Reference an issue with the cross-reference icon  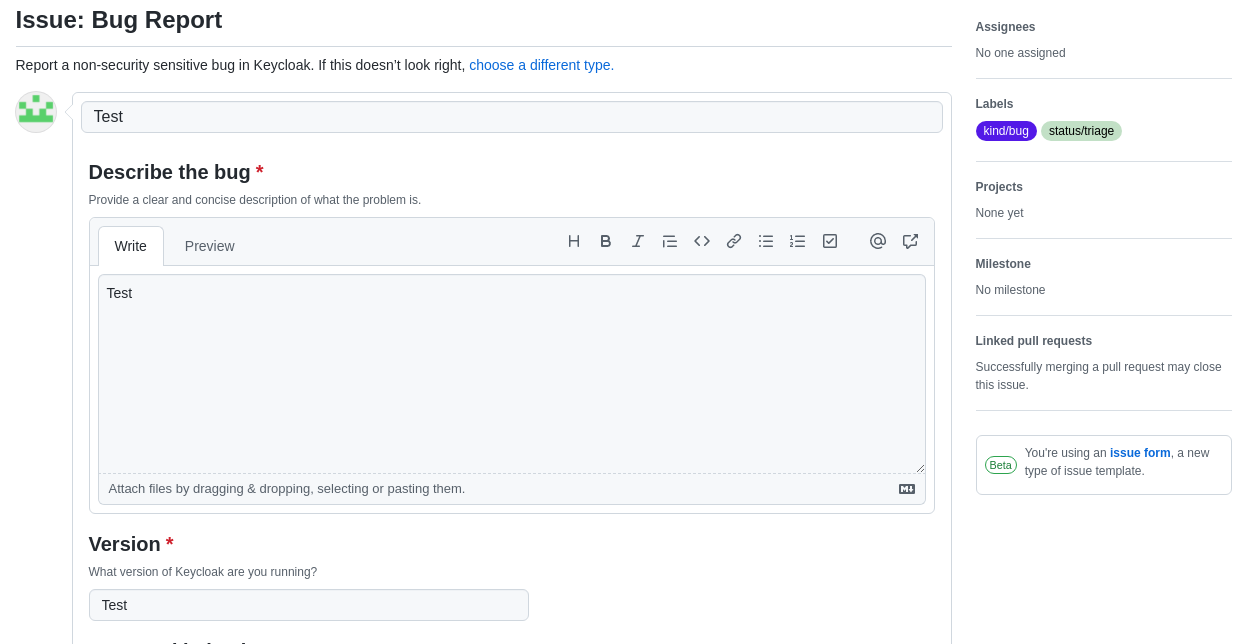pyautogui.click(x=910, y=241)
